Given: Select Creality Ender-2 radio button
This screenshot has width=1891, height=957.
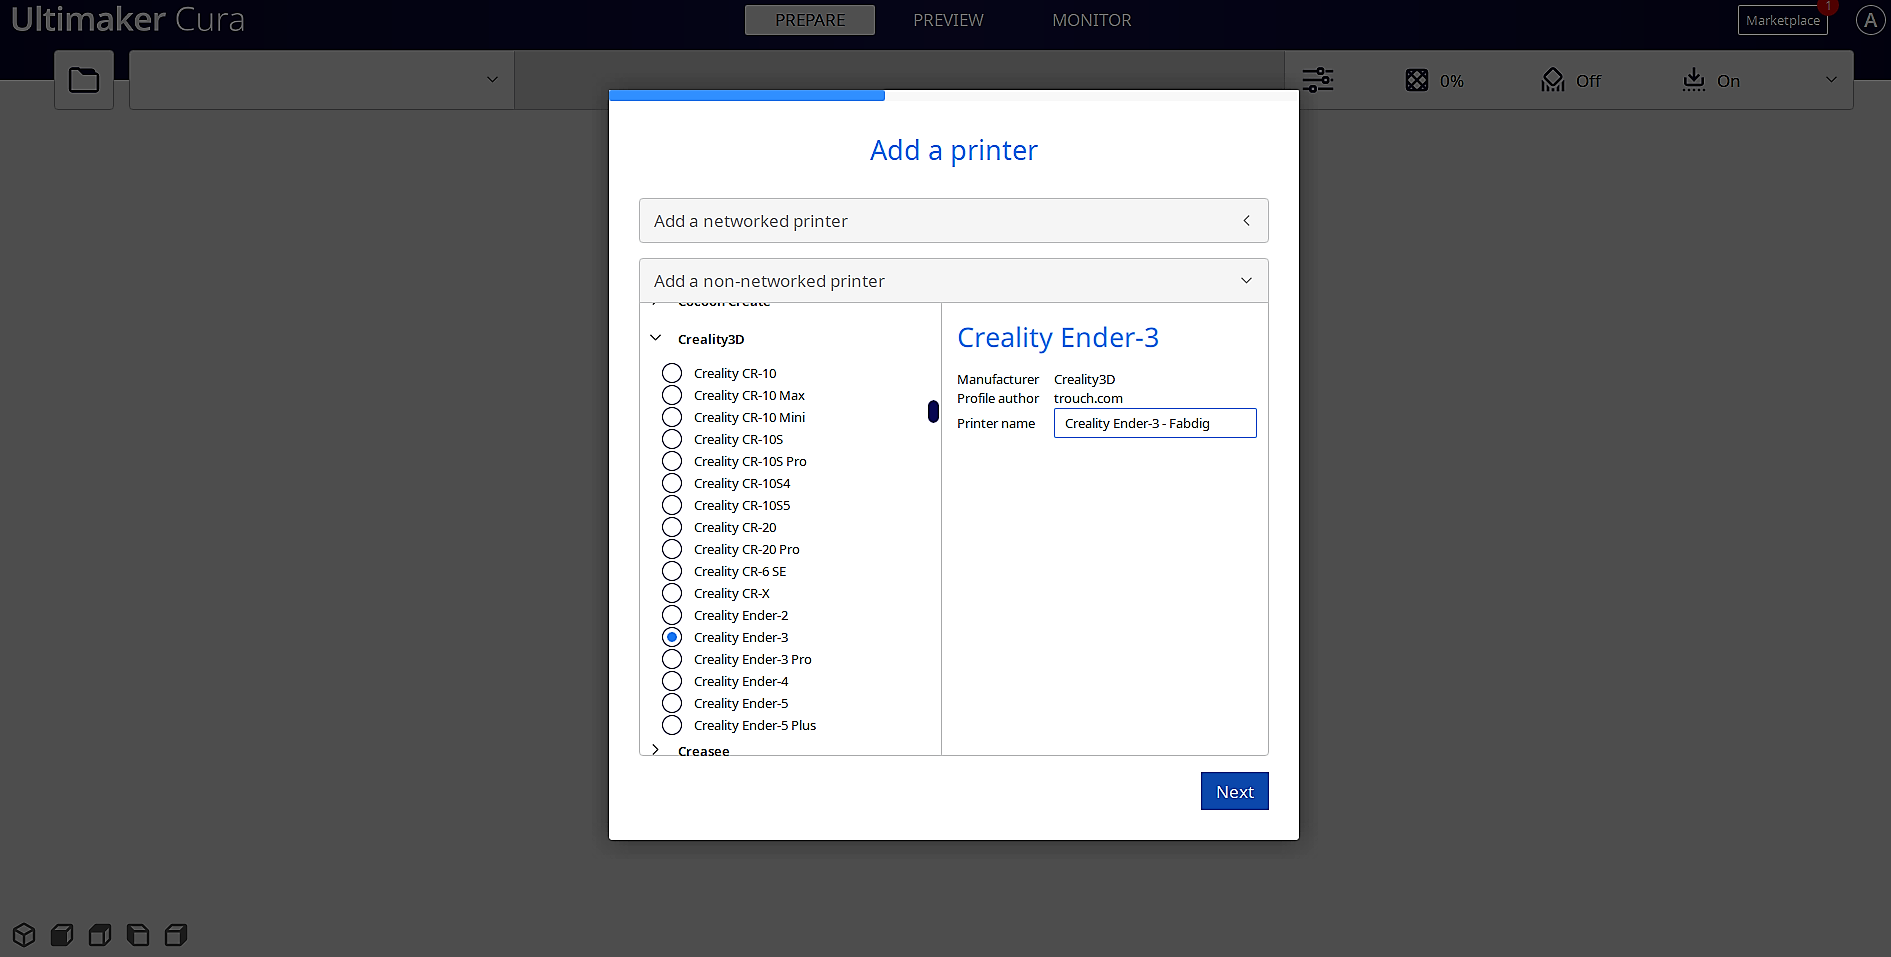Looking at the screenshot, I should pyautogui.click(x=672, y=615).
